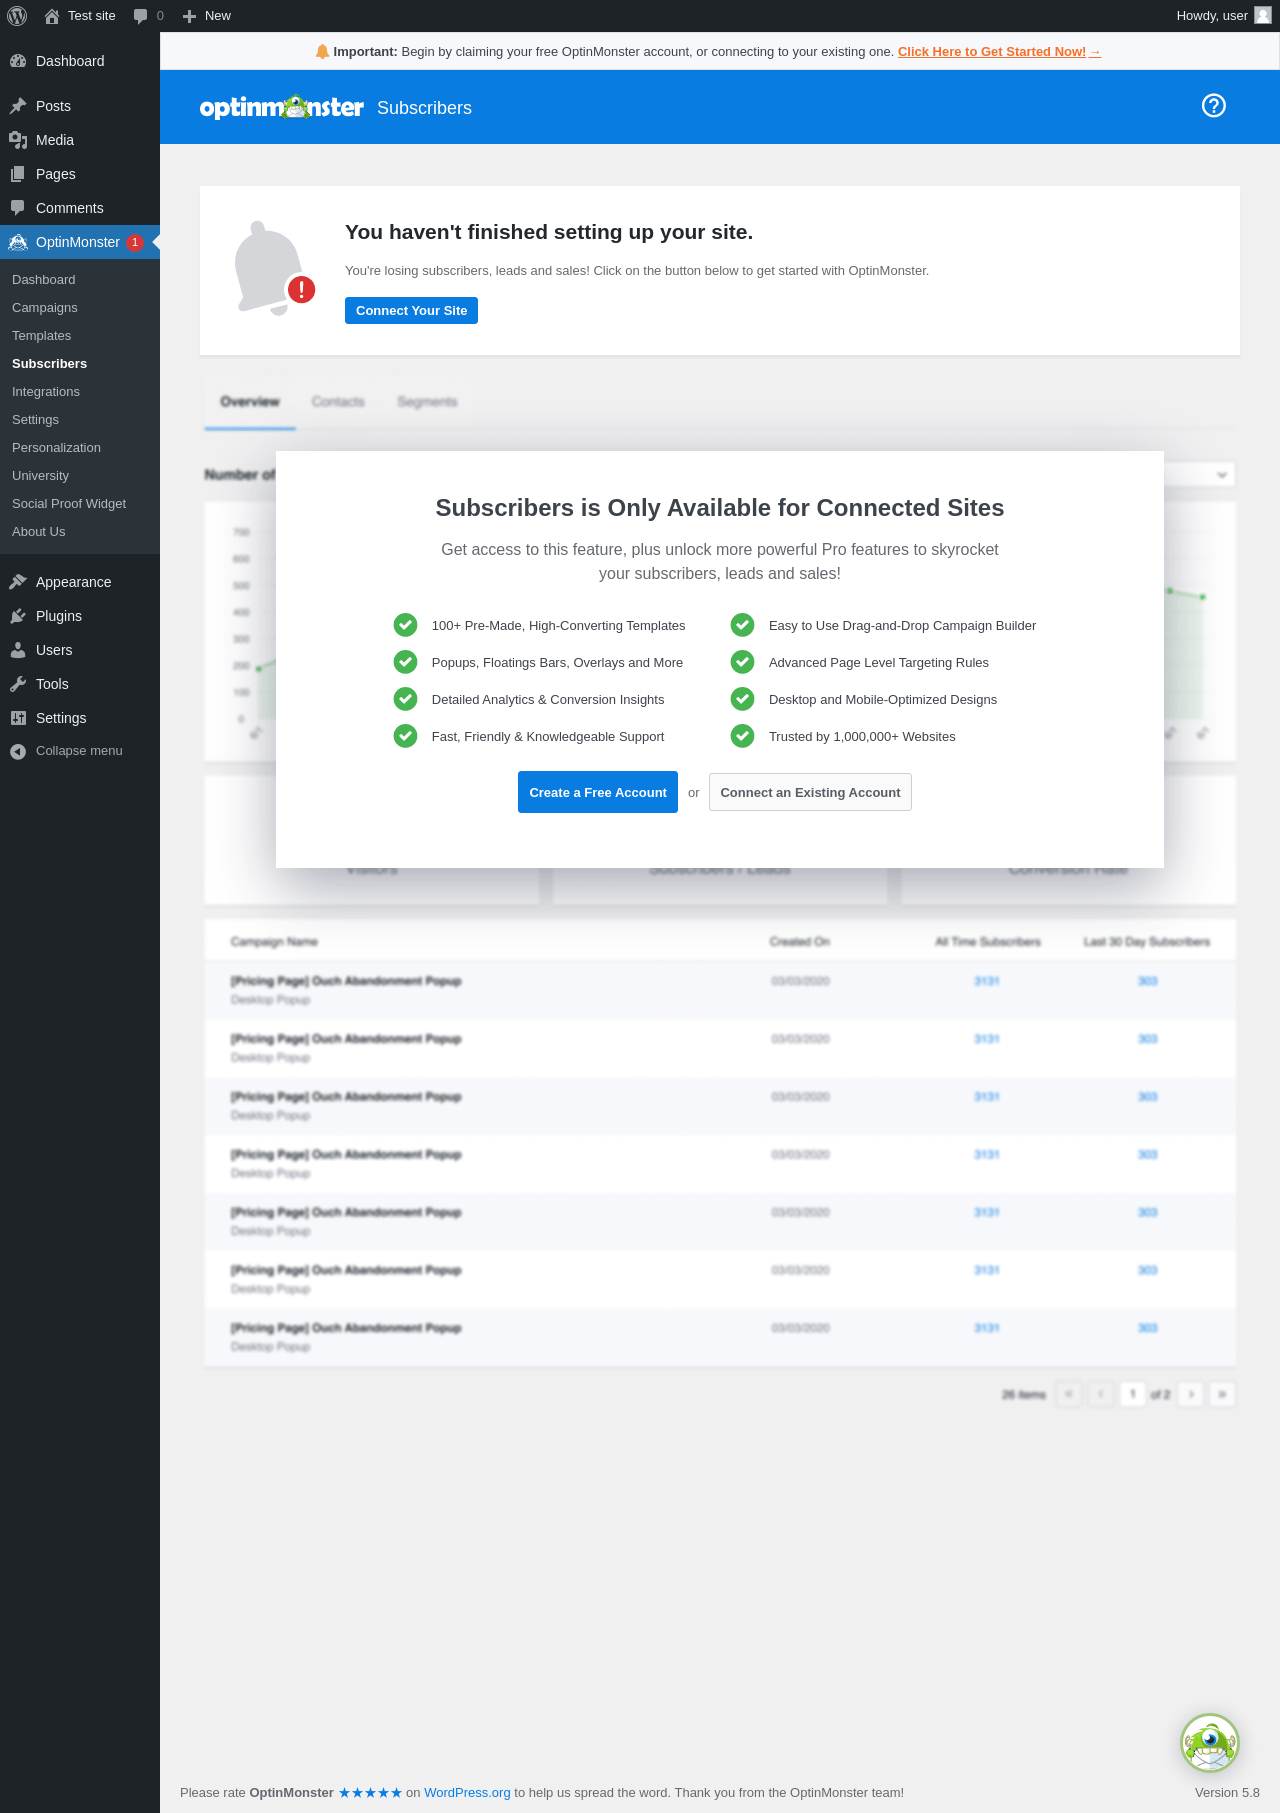
Task: Open Test site home icon link
Action: point(52,16)
